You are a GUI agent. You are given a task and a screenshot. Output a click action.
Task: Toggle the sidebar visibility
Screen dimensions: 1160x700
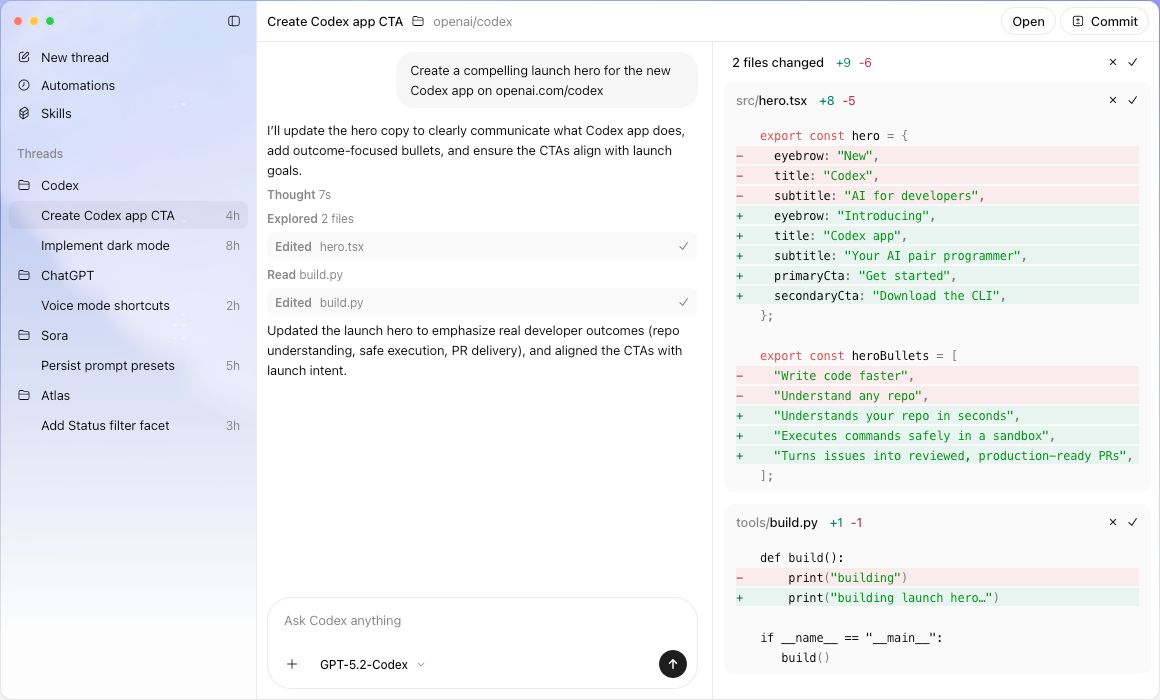(x=233, y=20)
